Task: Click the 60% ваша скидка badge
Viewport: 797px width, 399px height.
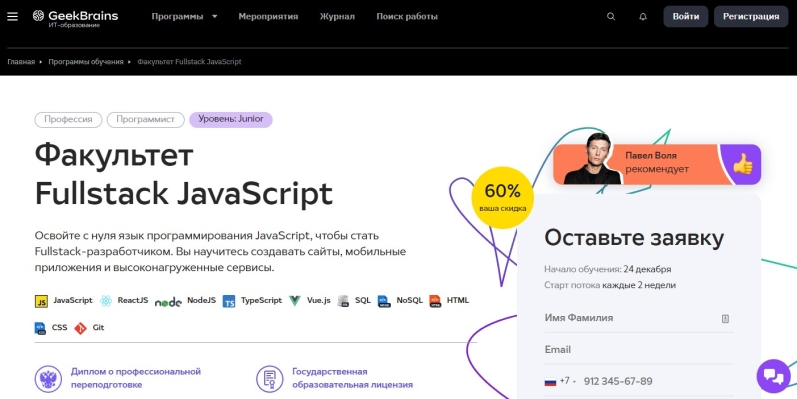Action: point(503,197)
